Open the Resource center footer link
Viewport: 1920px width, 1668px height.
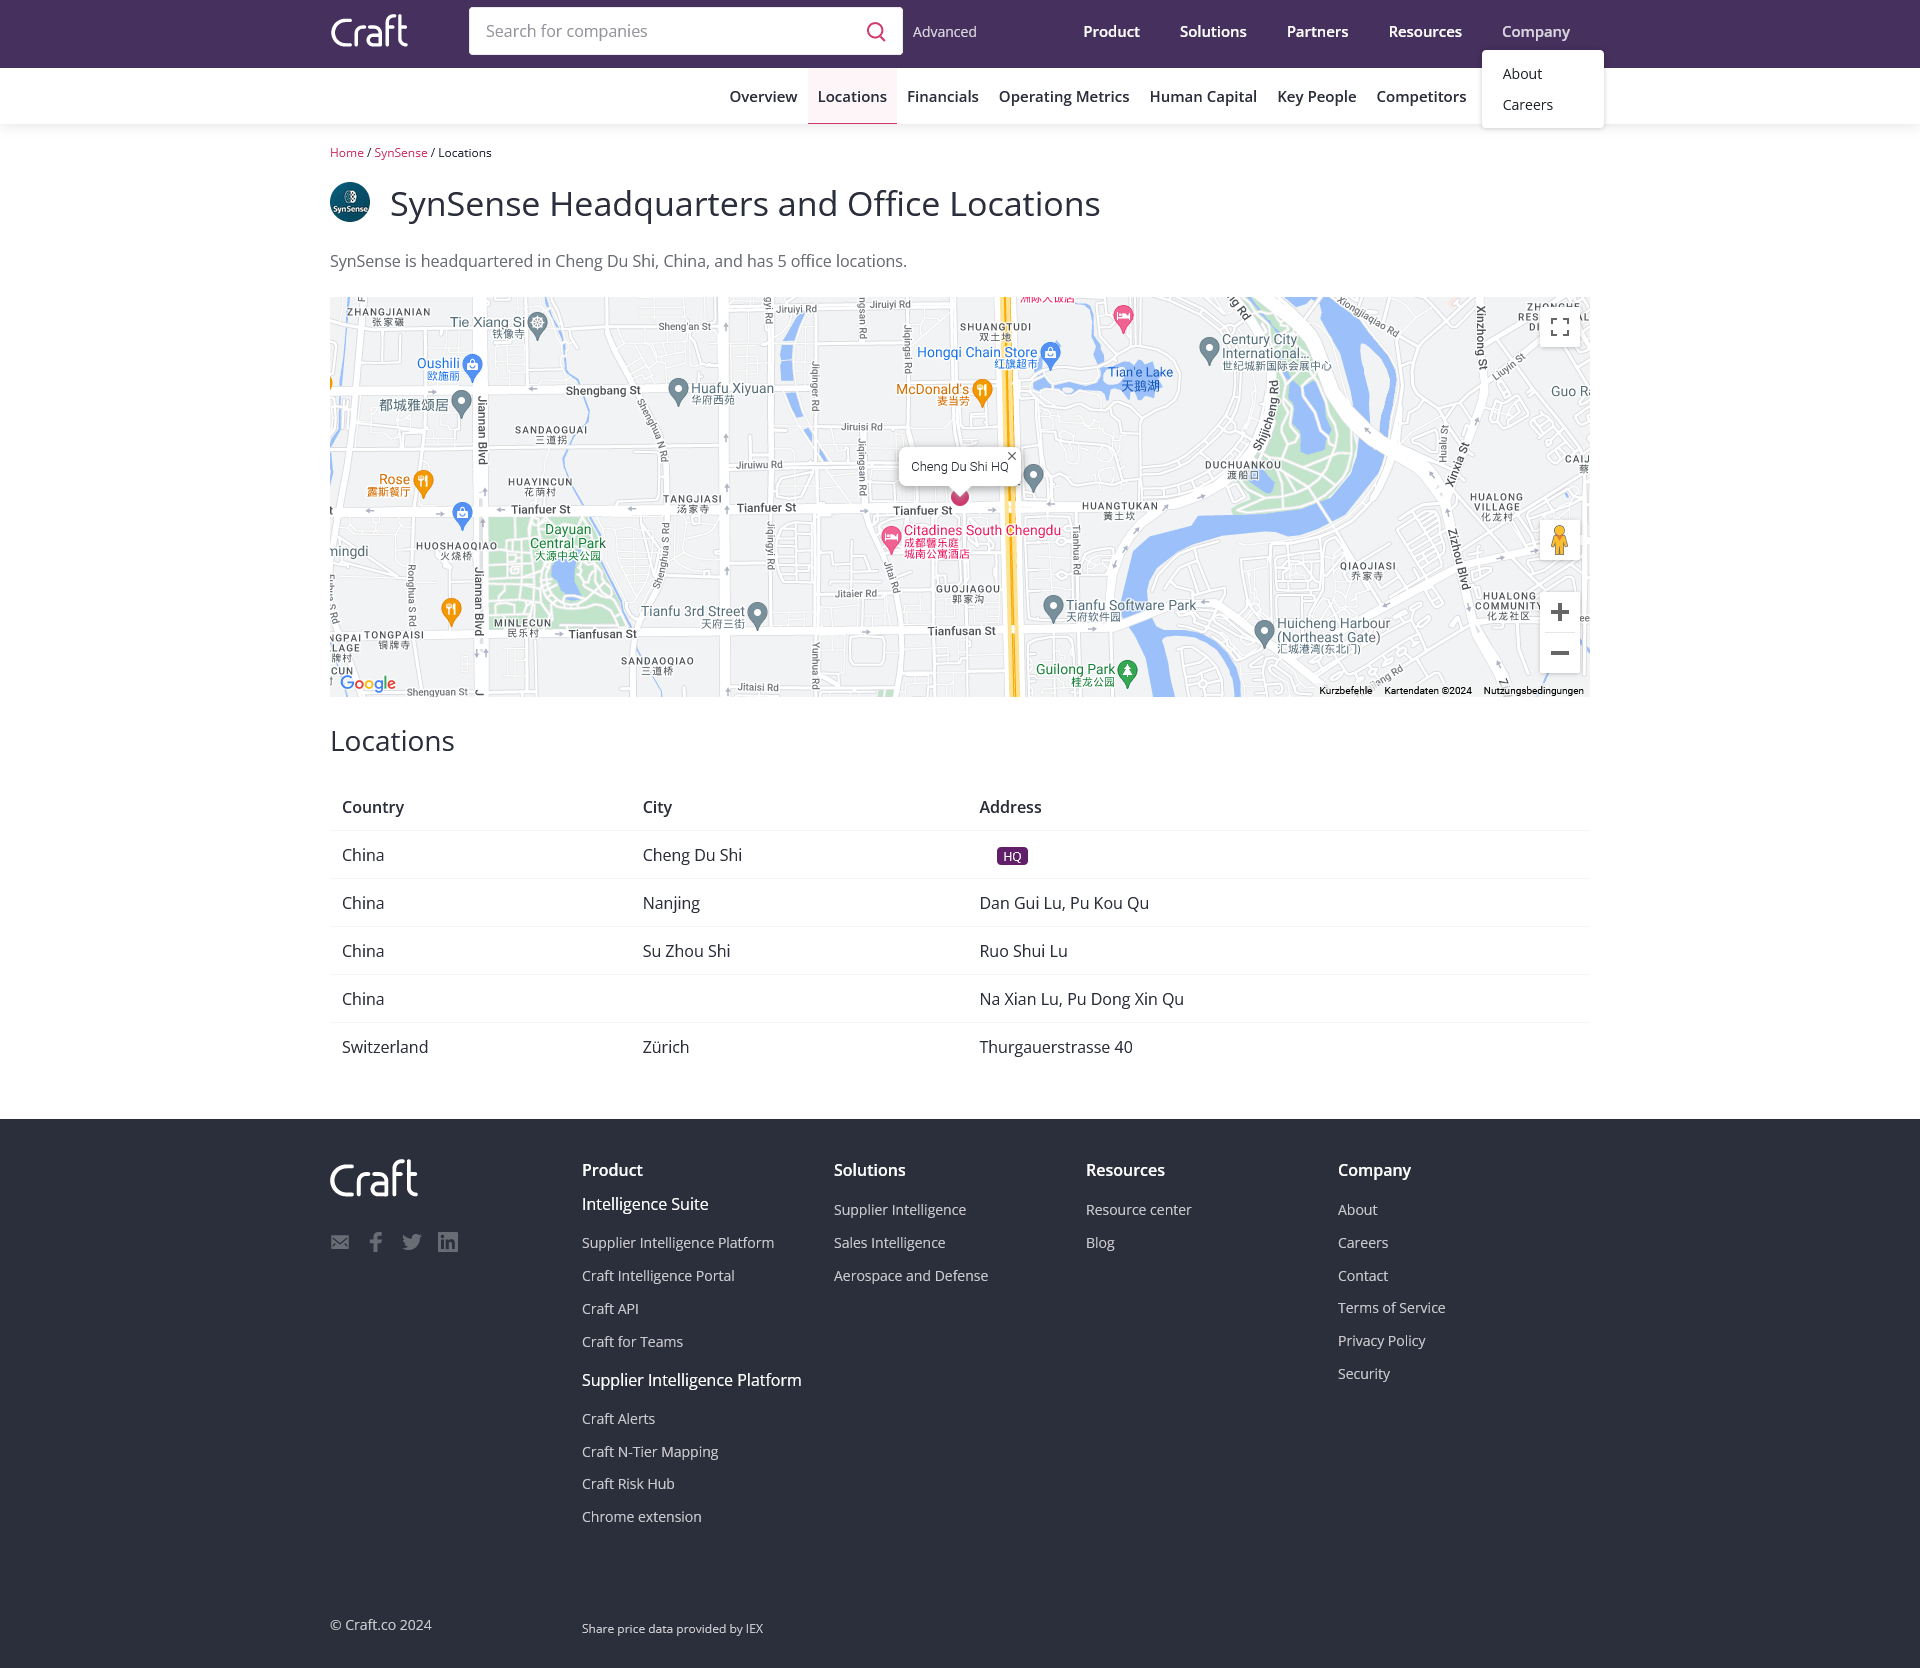coord(1139,1210)
